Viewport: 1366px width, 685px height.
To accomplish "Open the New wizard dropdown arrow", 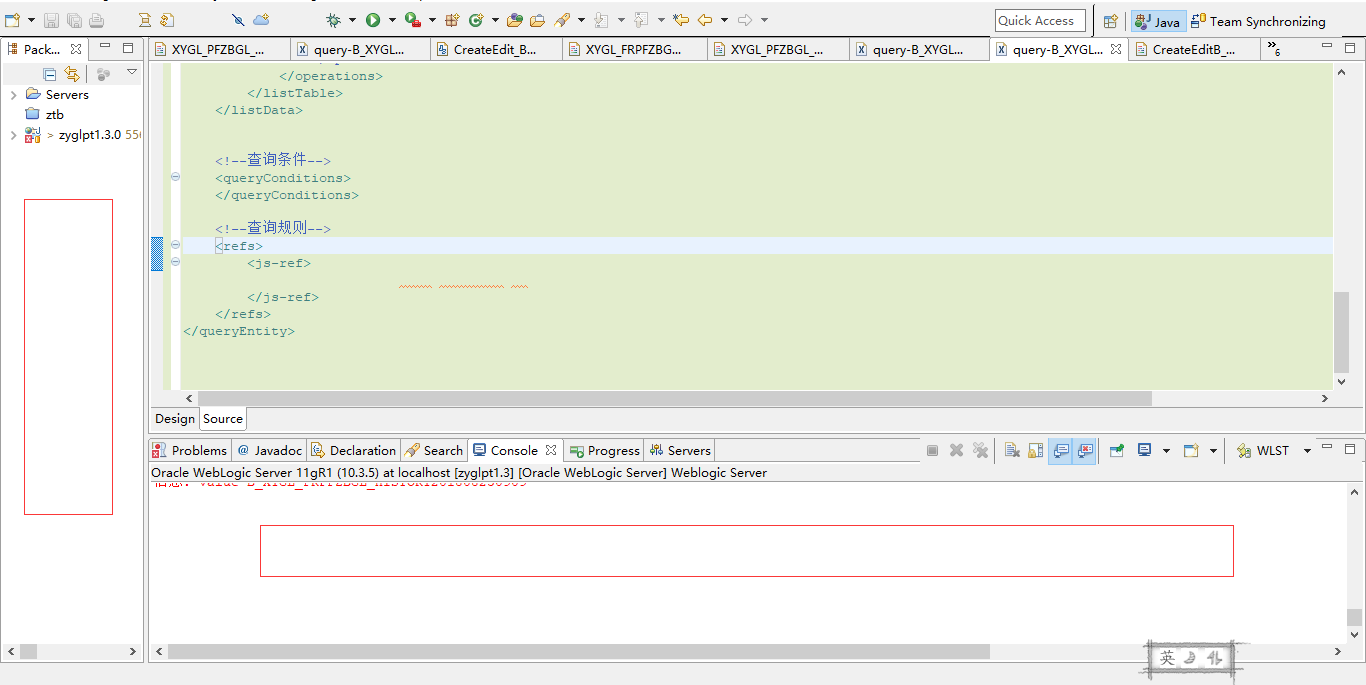I will [x=31, y=20].
